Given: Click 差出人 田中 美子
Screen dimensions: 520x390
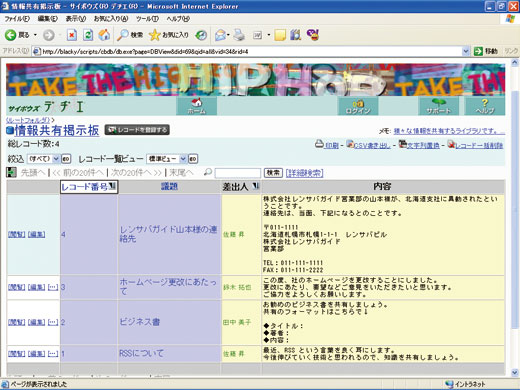Looking at the screenshot, I should pyautogui.click(x=237, y=322).
